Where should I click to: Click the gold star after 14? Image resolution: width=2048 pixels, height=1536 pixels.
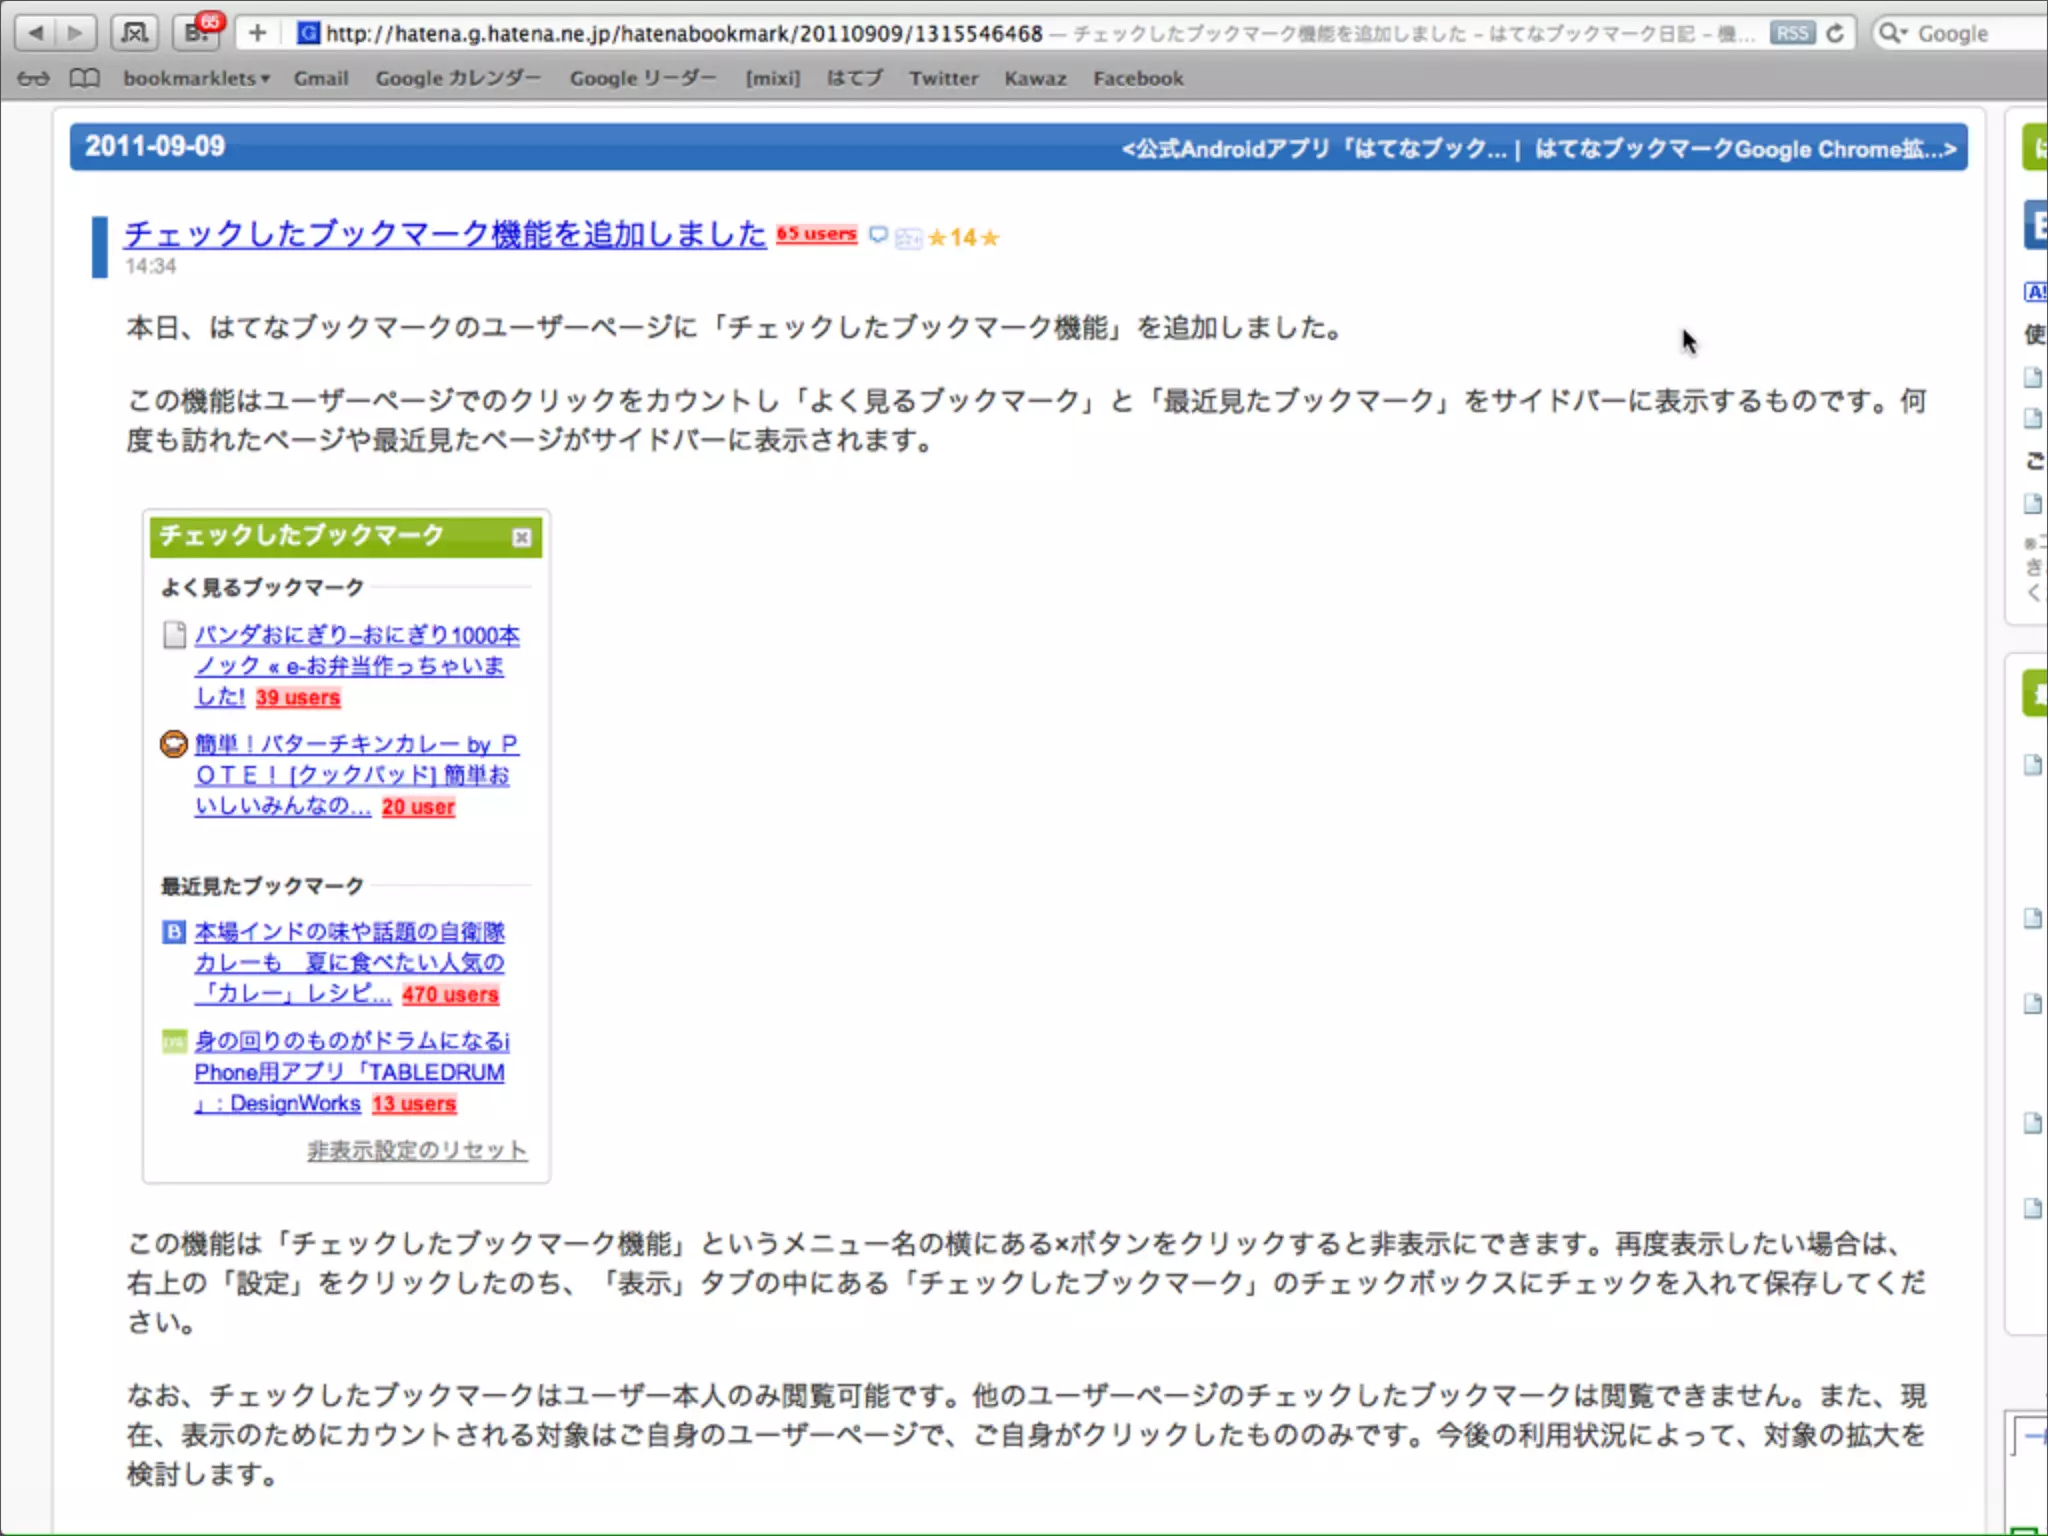point(990,238)
